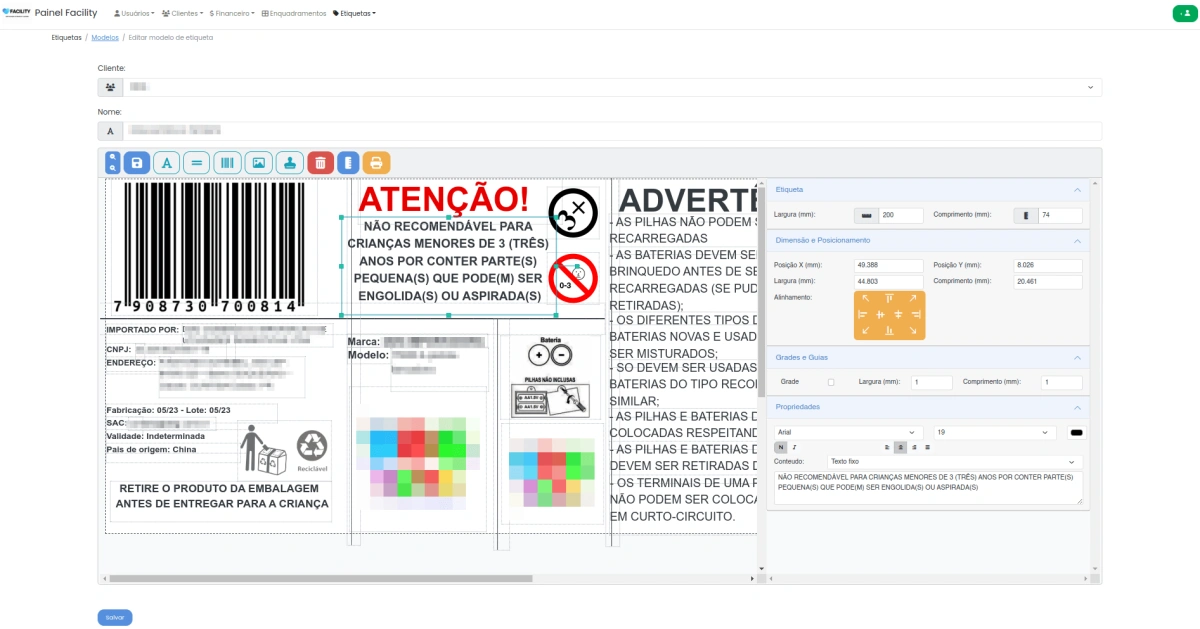Open the Modelos breadcrumb link

[x=104, y=37]
